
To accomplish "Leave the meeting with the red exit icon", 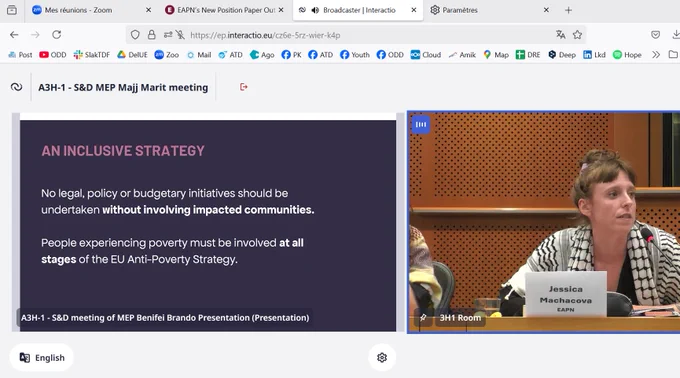I will [x=244, y=87].
